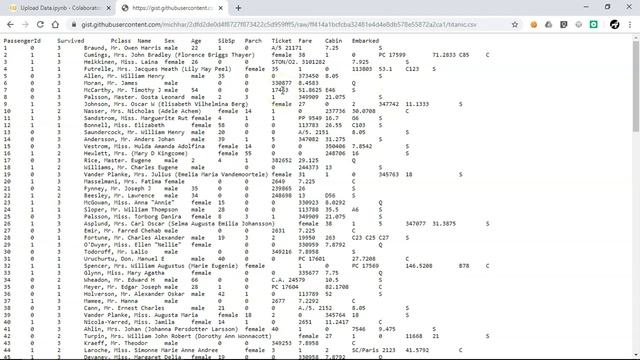
Task: Click name 'Allen, Mr. William Henry'
Action: 124,76
